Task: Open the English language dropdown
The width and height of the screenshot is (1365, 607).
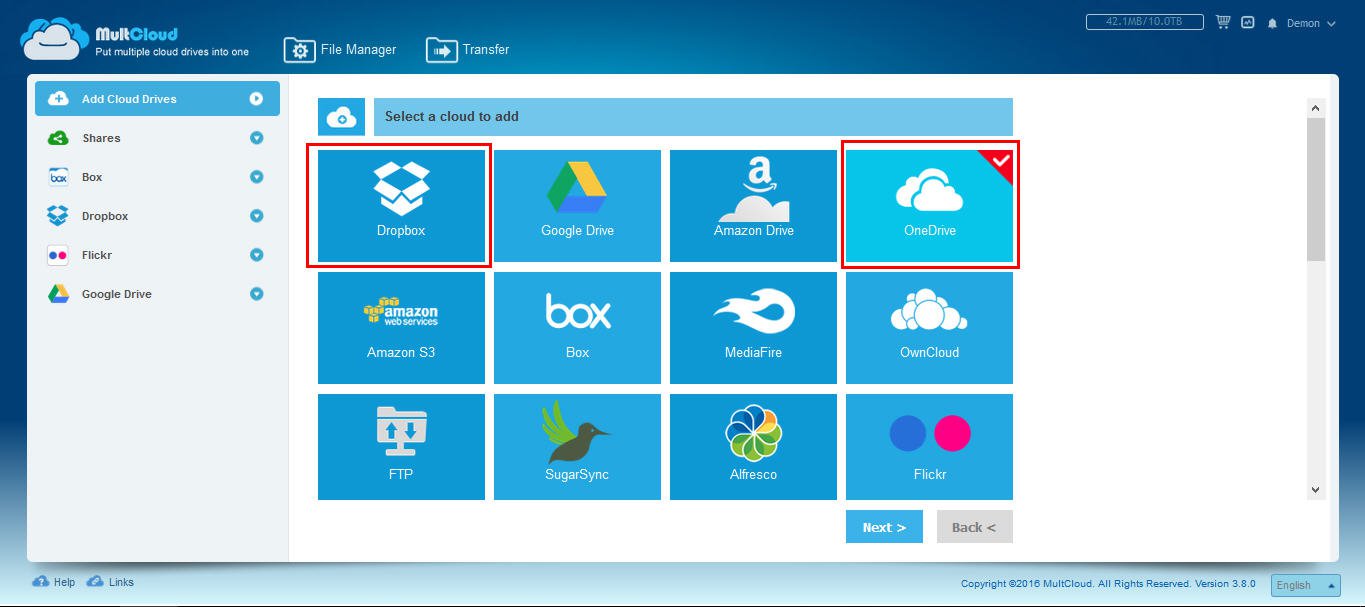Action: (x=1305, y=585)
